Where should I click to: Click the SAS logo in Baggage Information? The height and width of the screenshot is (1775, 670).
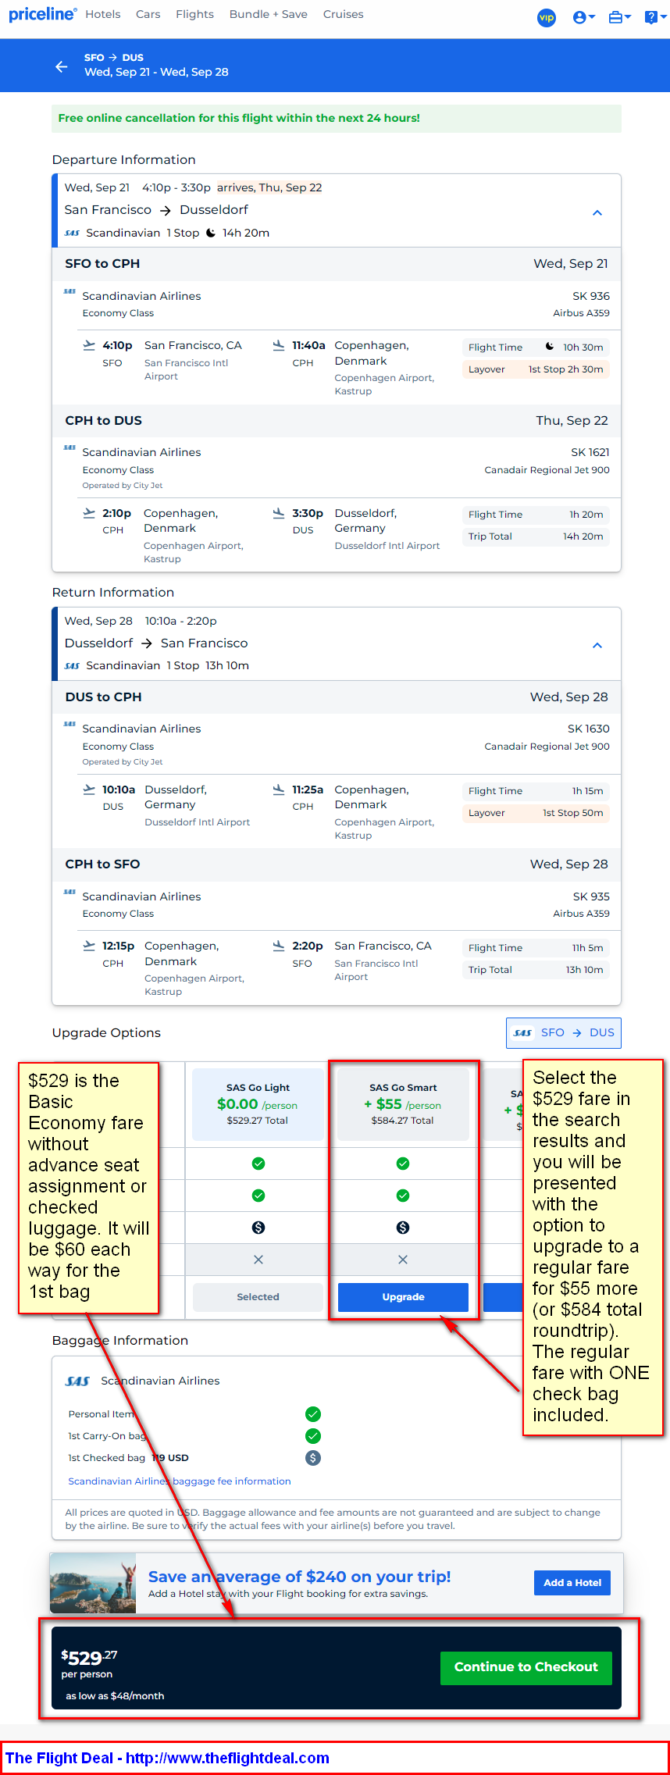78,1381
